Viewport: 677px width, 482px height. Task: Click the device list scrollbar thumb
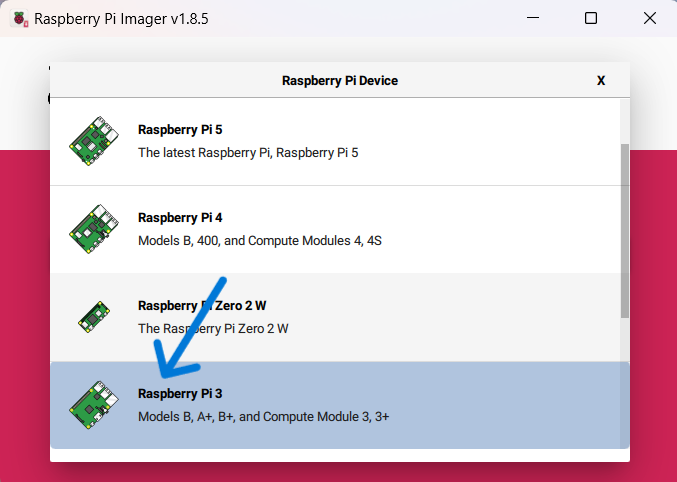pos(625,231)
